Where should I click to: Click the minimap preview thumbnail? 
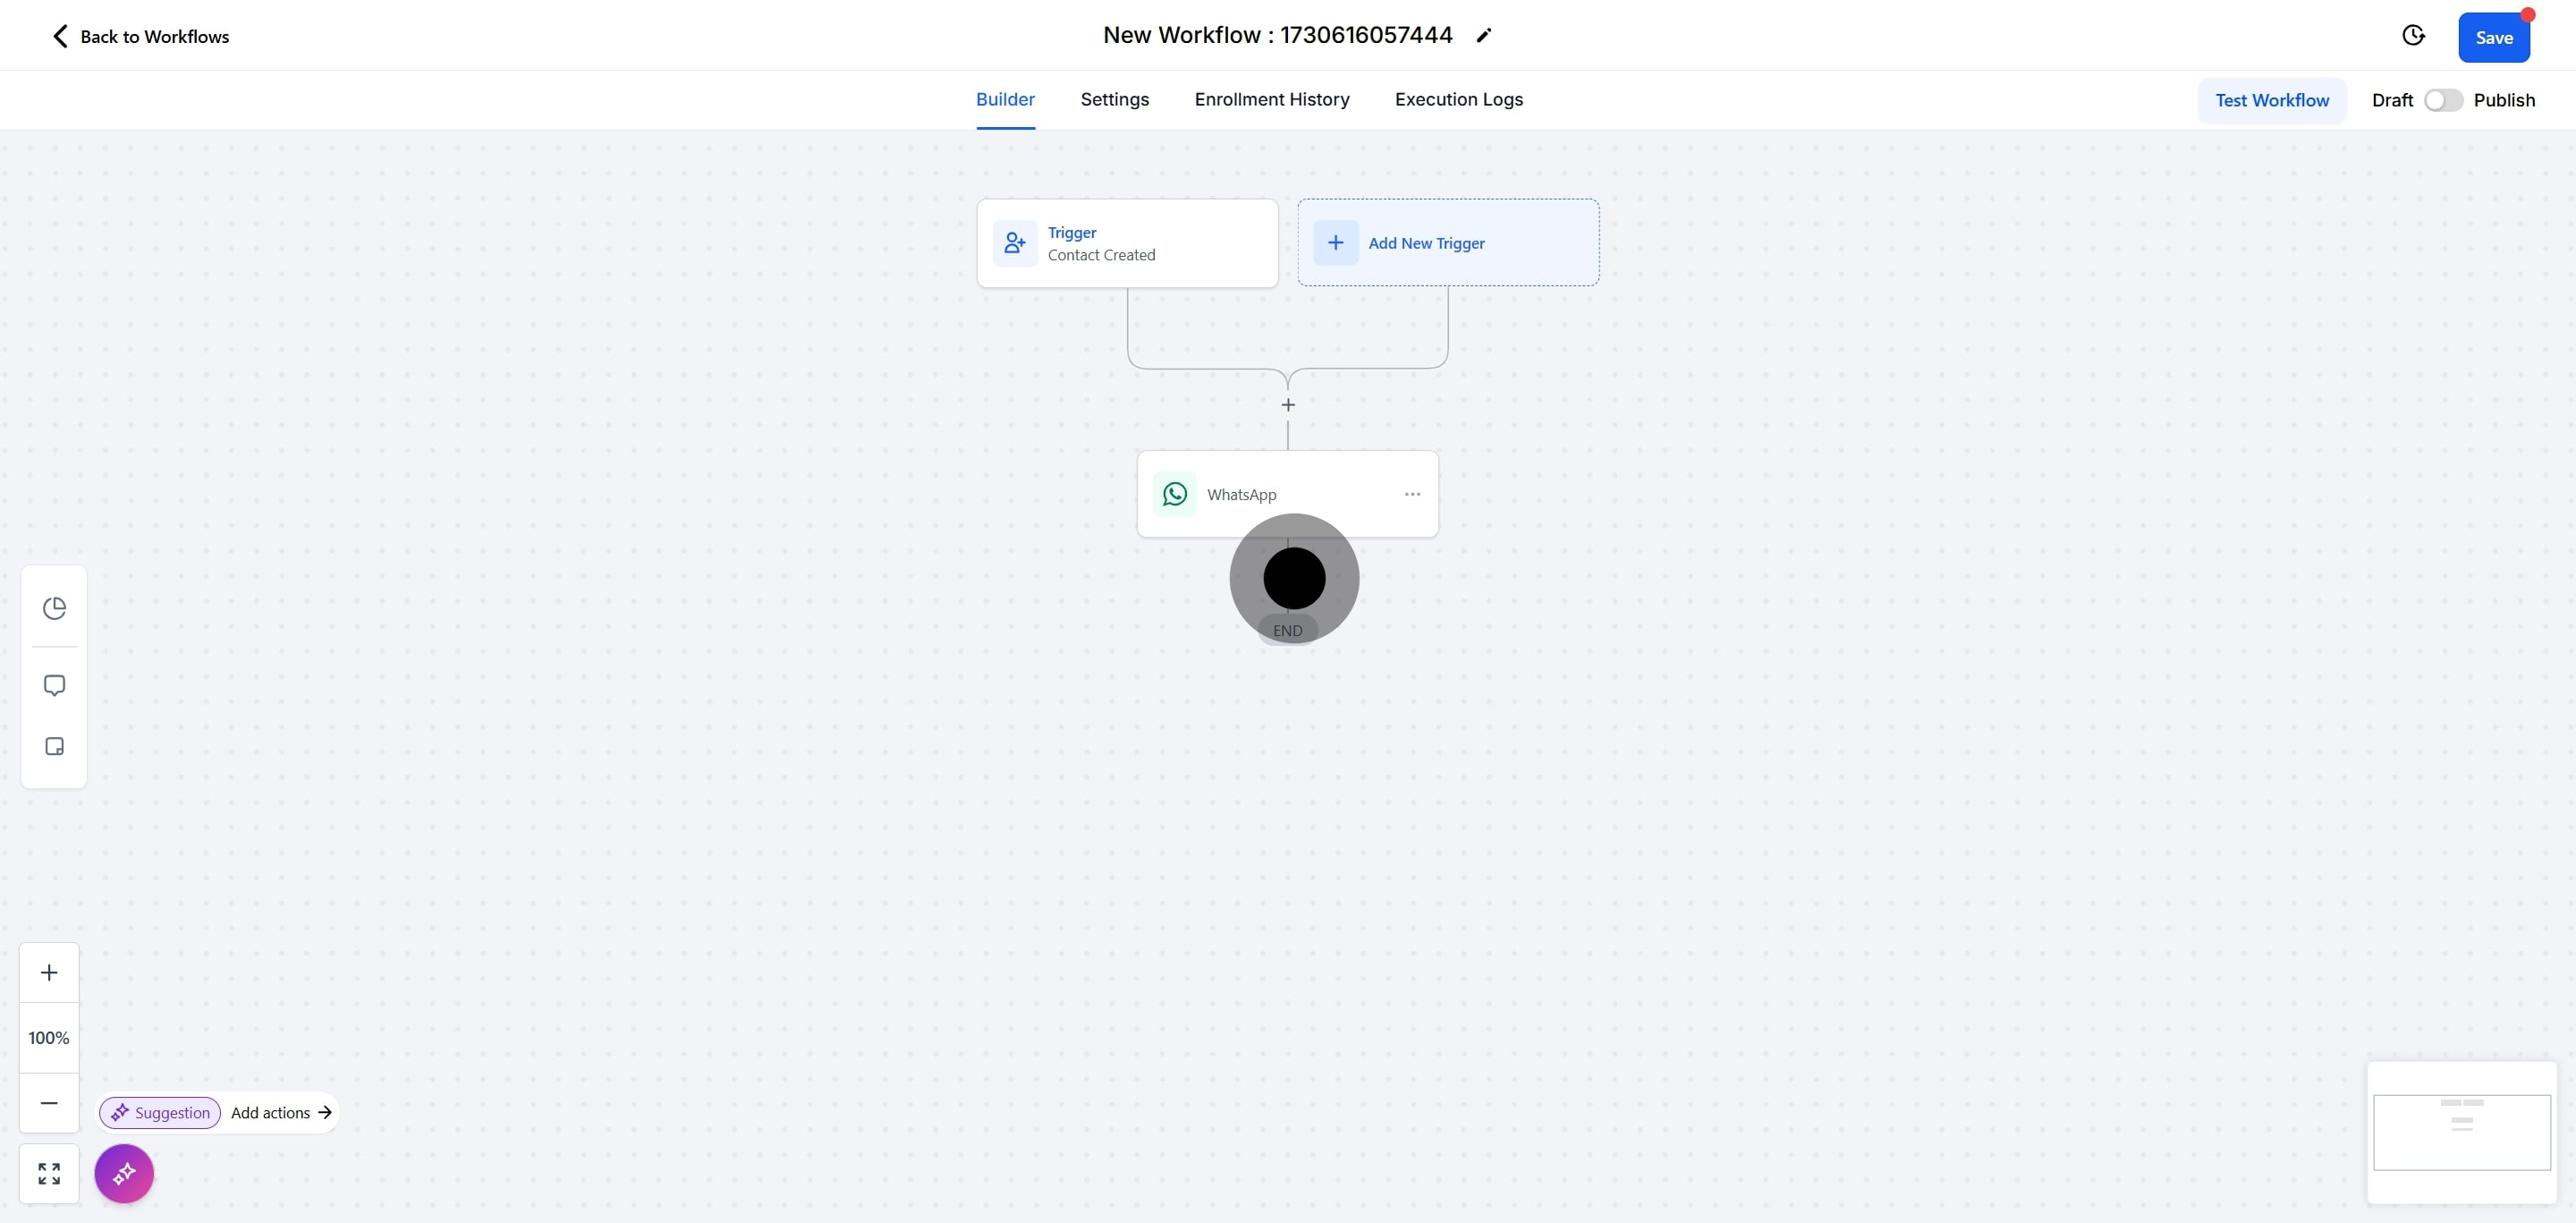tap(2461, 1131)
